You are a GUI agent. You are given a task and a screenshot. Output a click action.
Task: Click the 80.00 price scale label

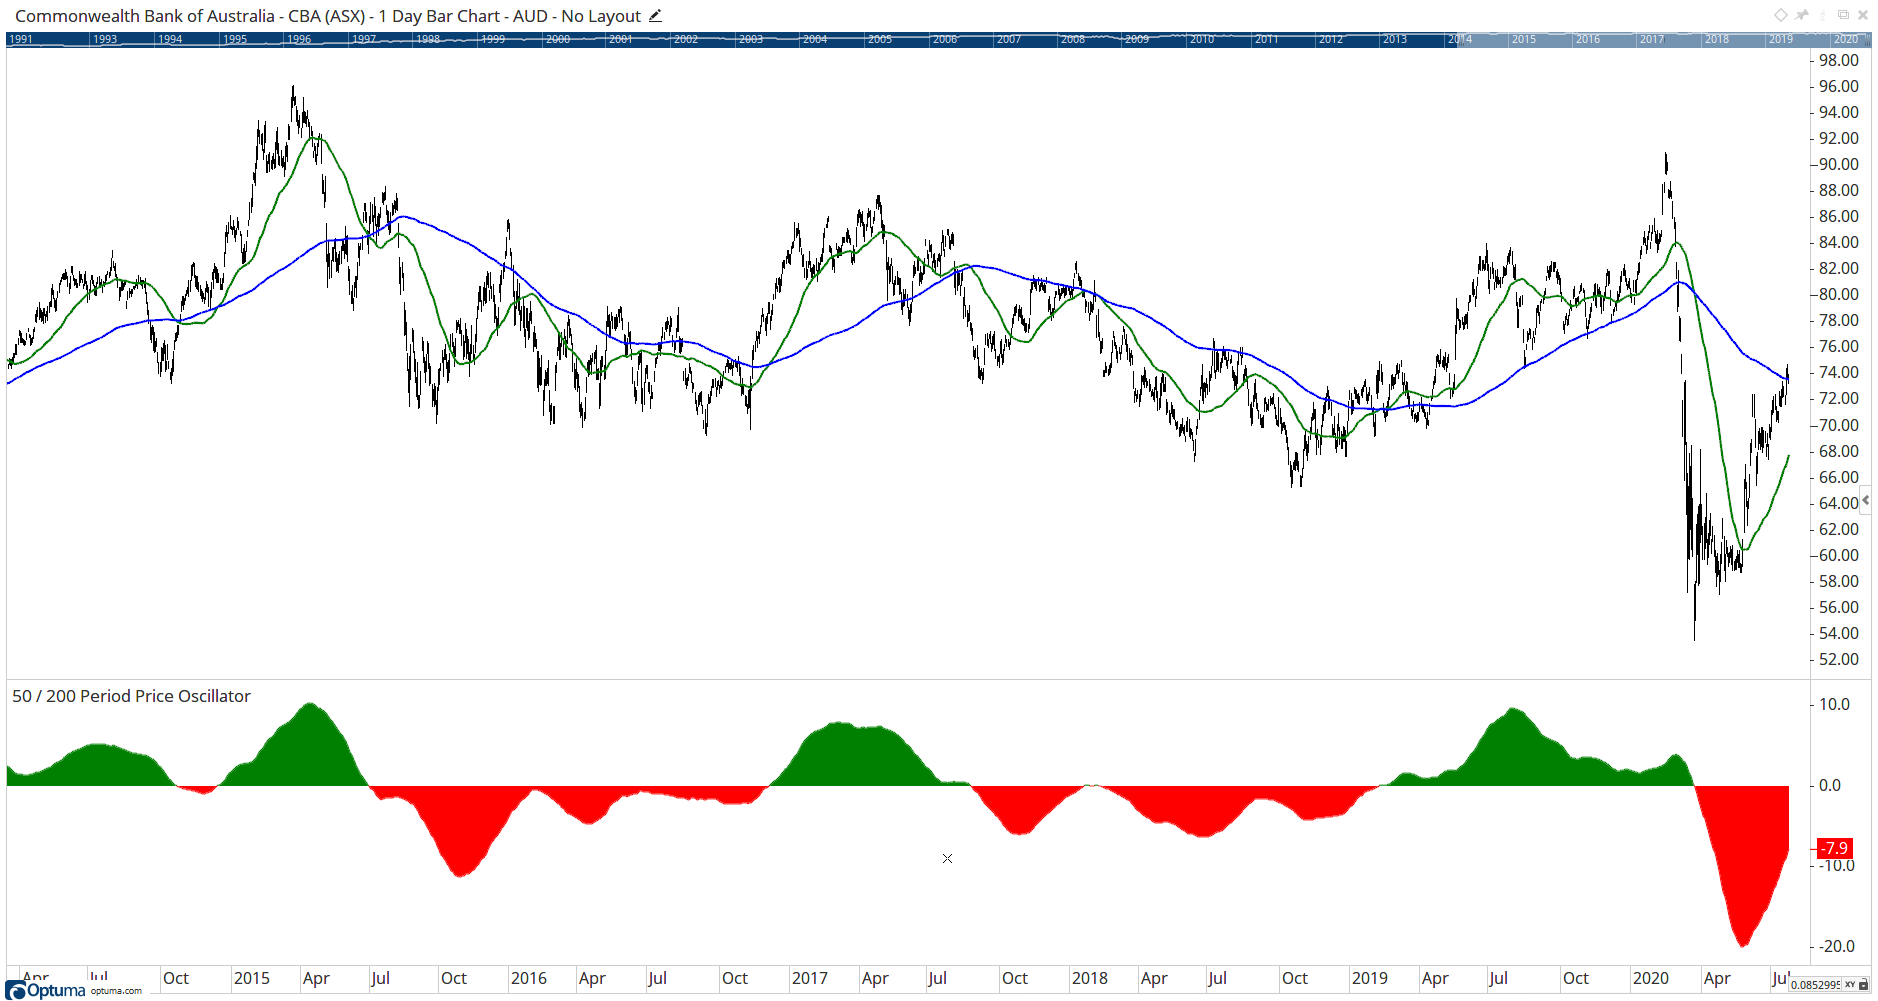pos(1838,294)
